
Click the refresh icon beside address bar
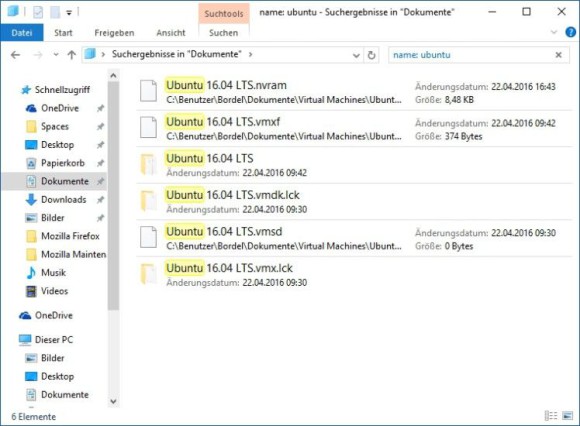coord(371,55)
